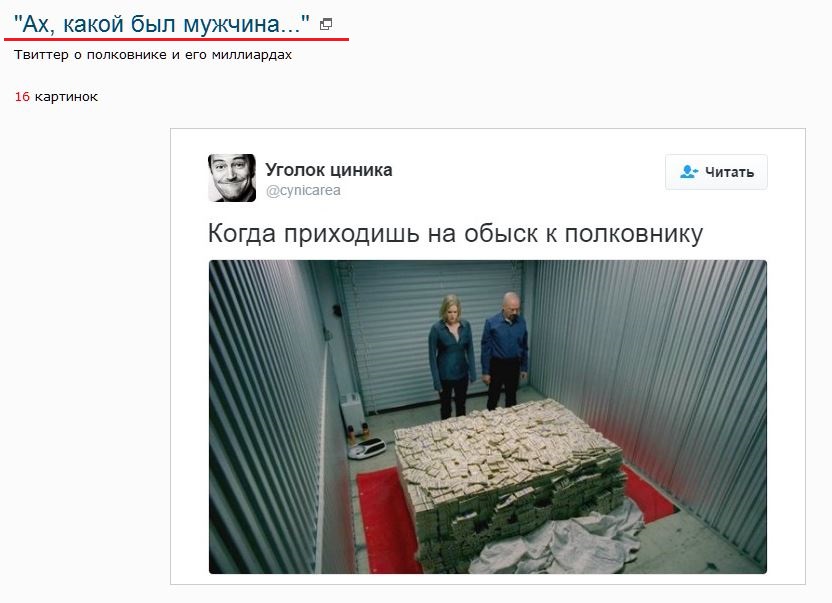This screenshot has width=832, height=603.
Task: Click the Уголок циника profile avatar
Action: click(x=232, y=178)
